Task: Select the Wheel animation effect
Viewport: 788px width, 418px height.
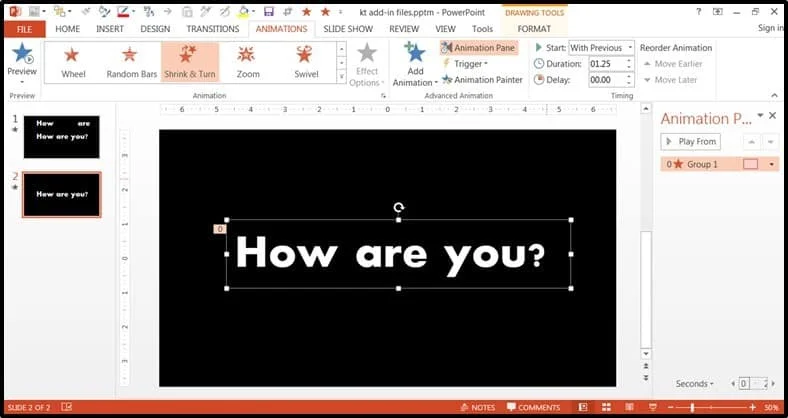Action: [73, 62]
